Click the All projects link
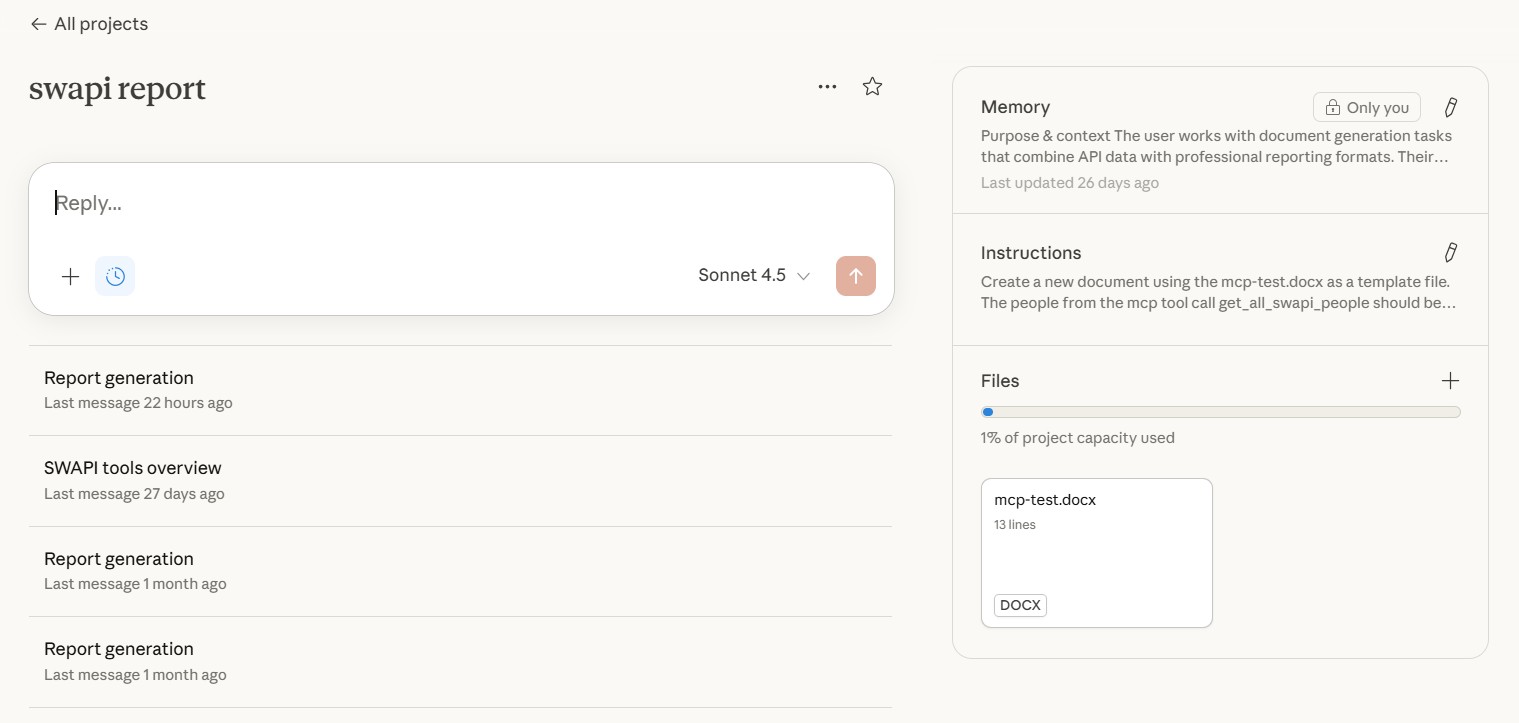This screenshot has width=1519, height=723. tap(101, 24)
